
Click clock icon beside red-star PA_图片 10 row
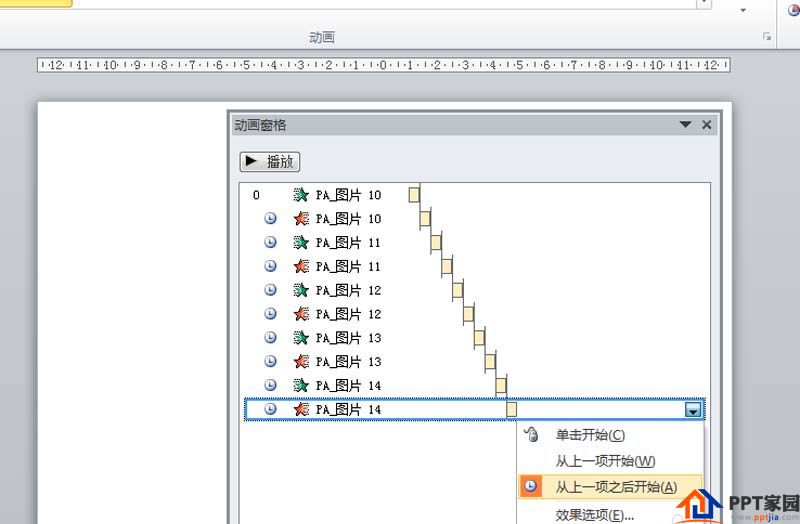(270, 218)
